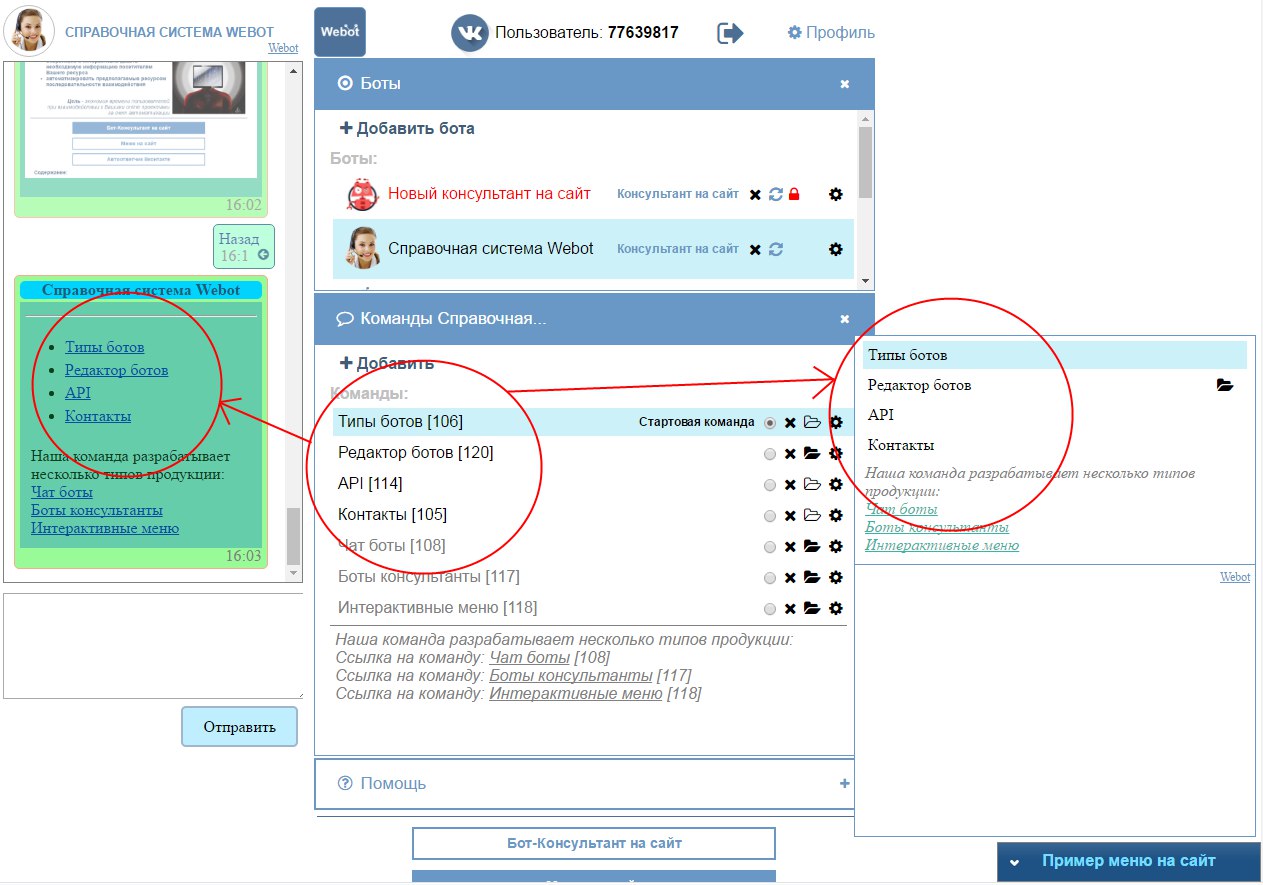
Task: Open the folder icon of Чат боты [108]
Action: click(812, 547)
